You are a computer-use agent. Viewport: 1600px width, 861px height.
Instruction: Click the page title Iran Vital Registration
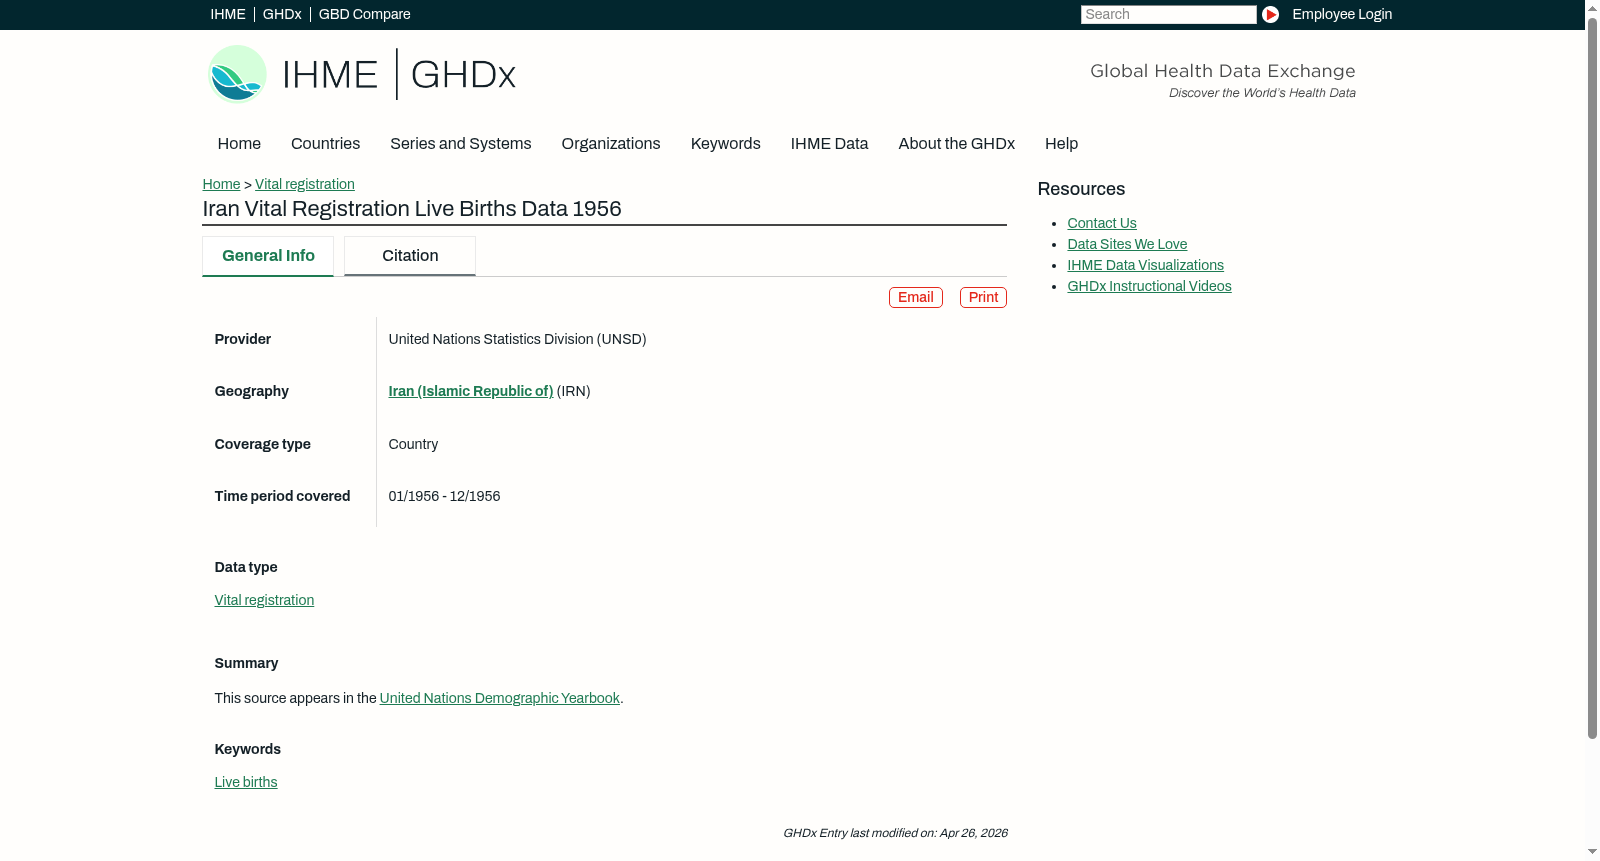[412, 209]
